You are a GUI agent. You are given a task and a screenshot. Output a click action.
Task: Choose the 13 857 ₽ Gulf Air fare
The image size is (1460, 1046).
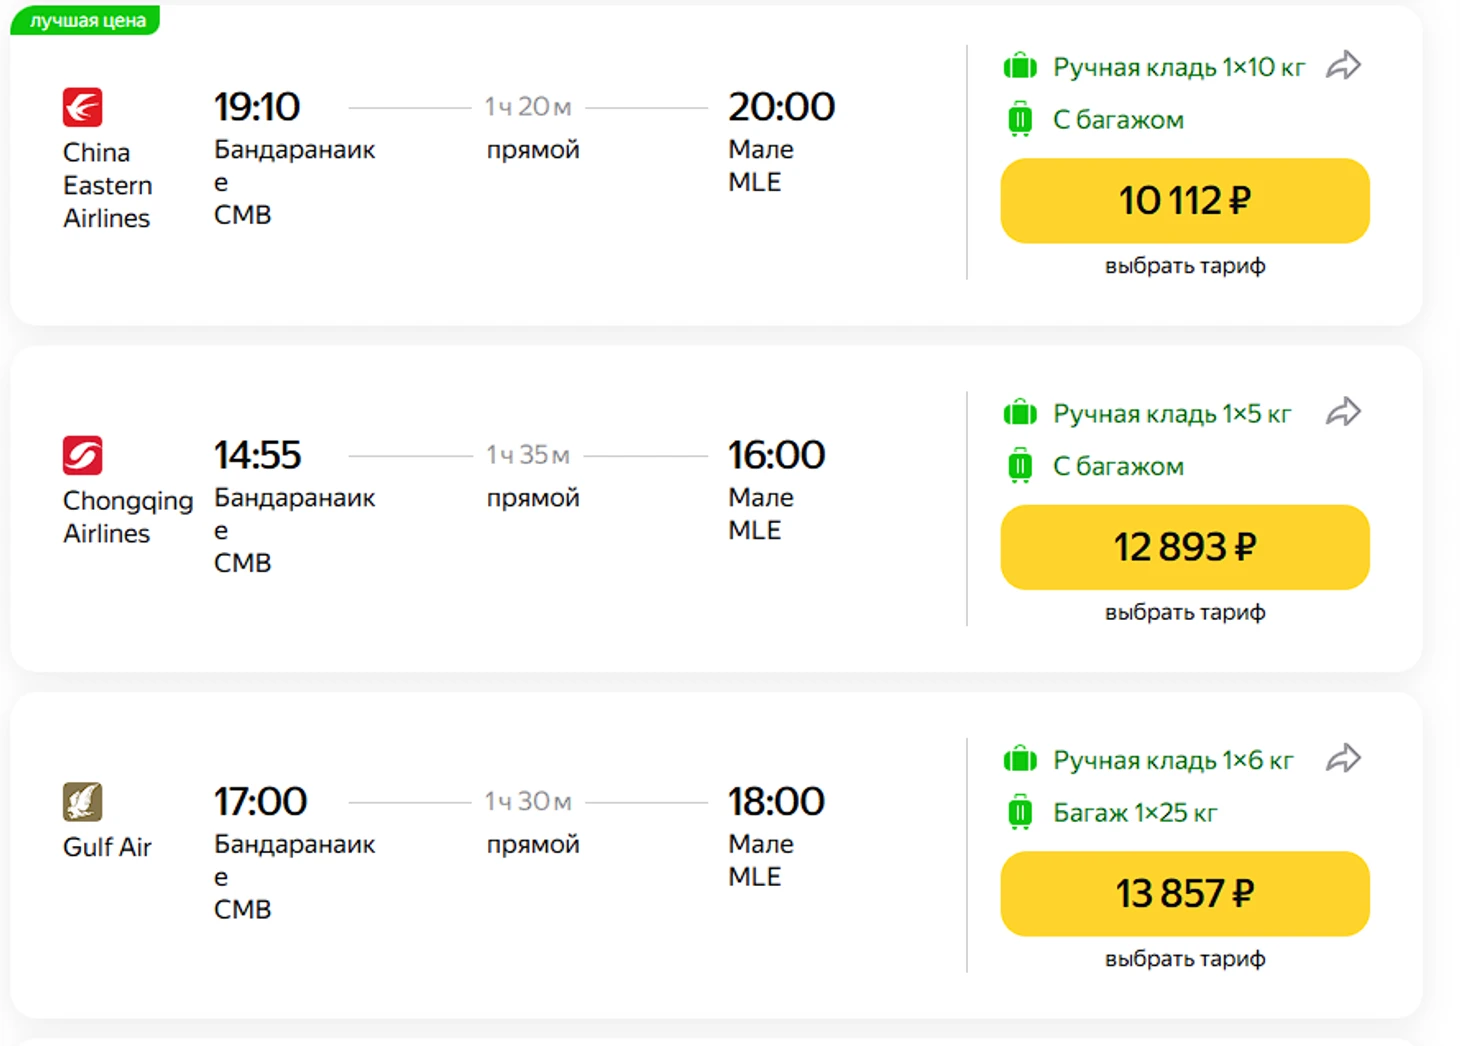pyautogui.click(x=1184, y=894)
